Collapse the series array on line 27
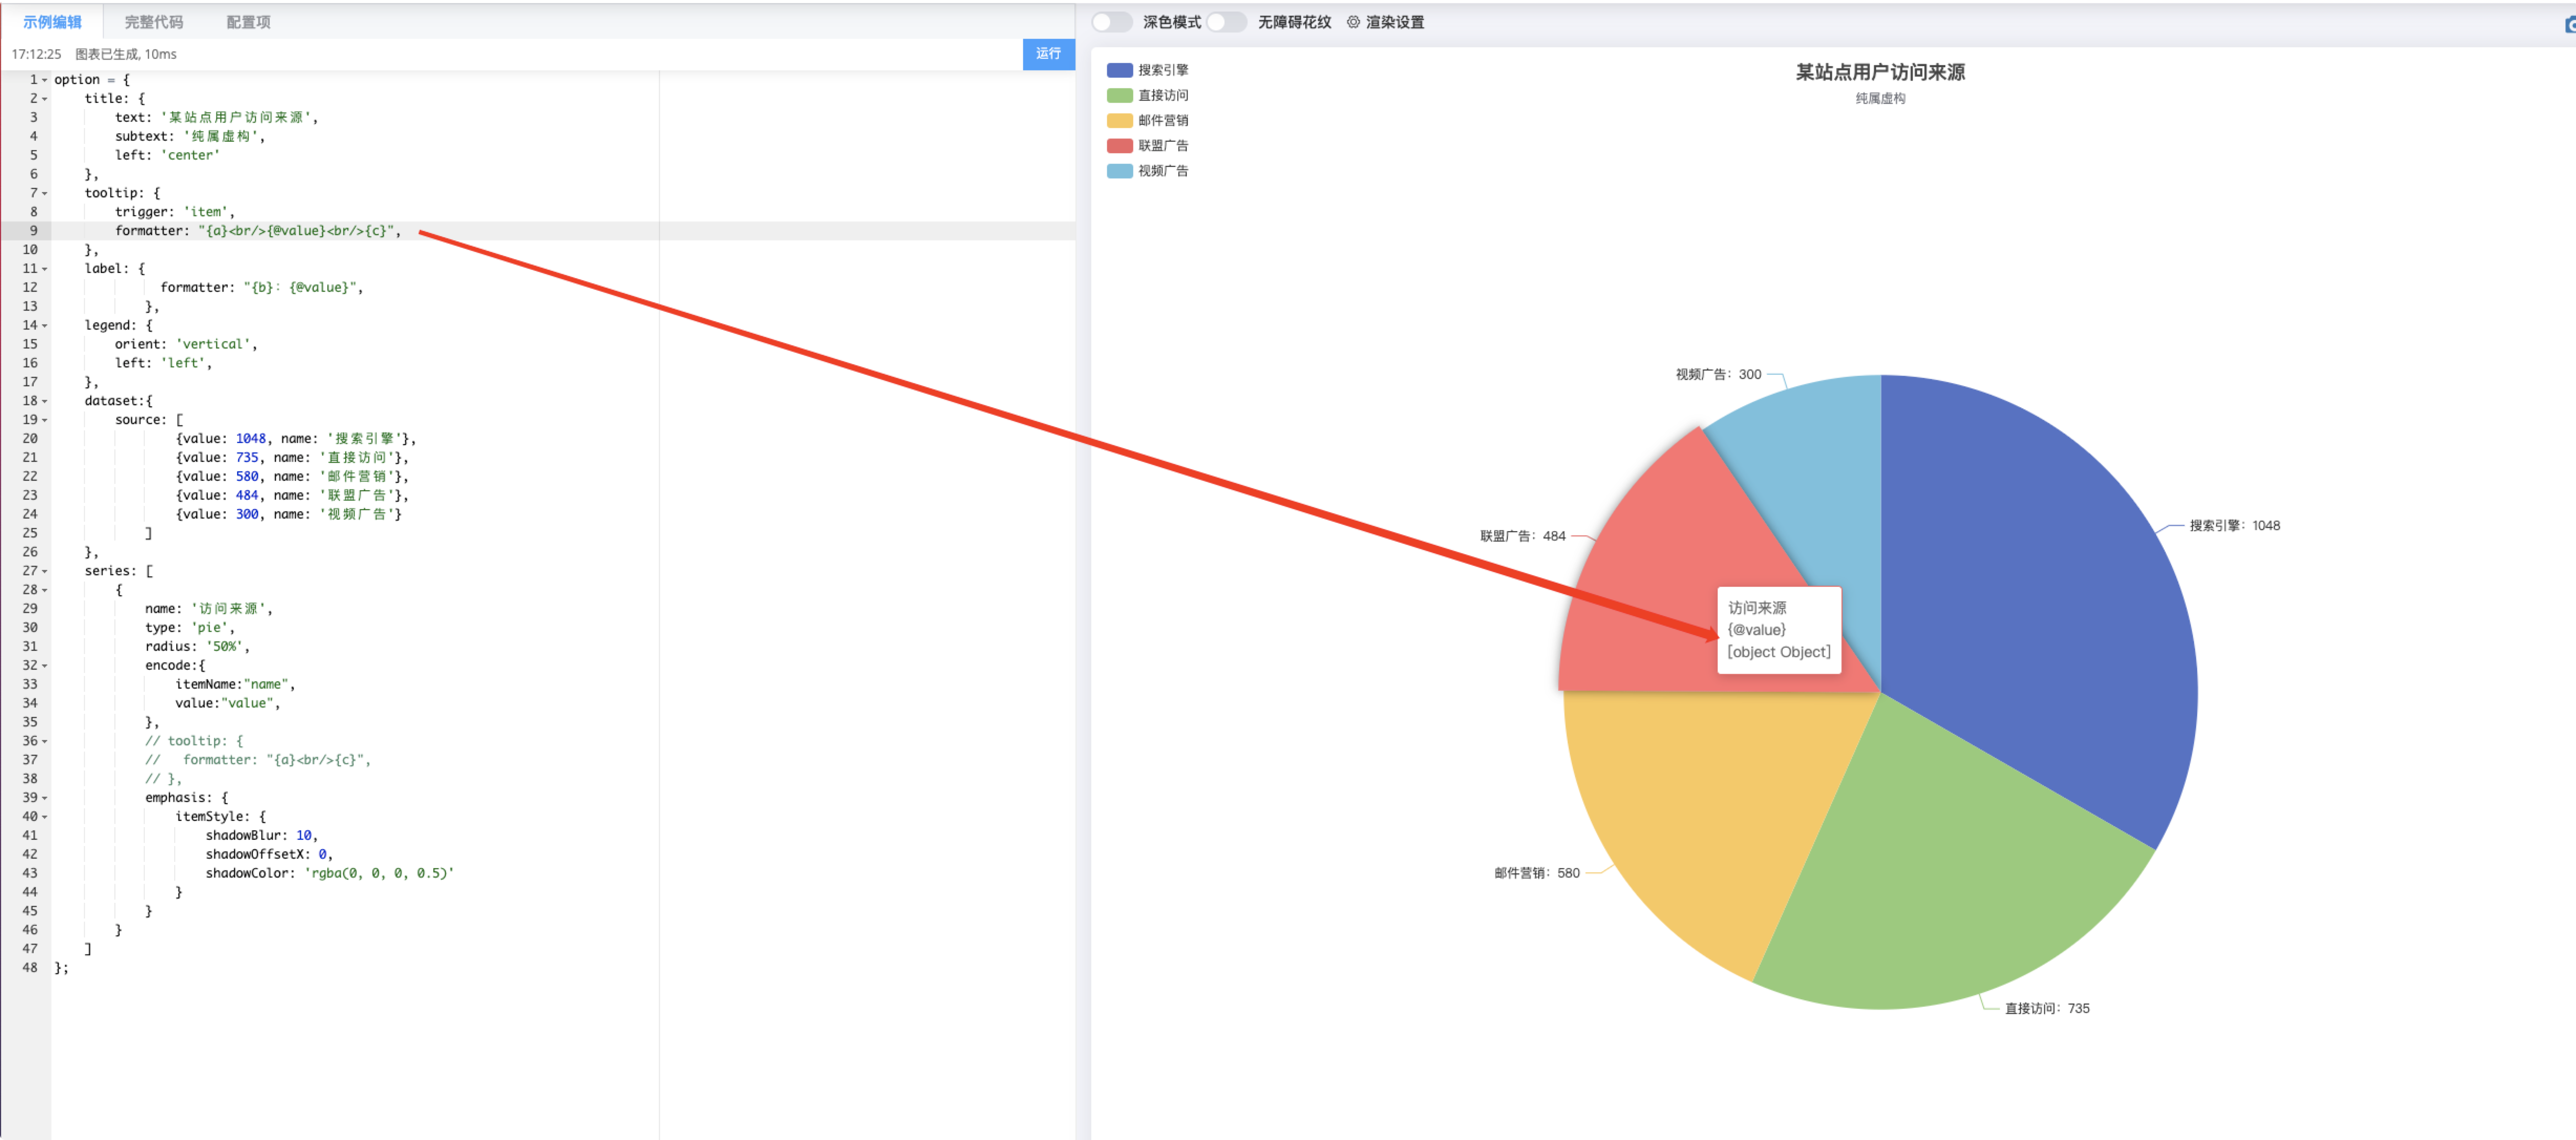2576x1140 pixels. click(x=45, y=571)
